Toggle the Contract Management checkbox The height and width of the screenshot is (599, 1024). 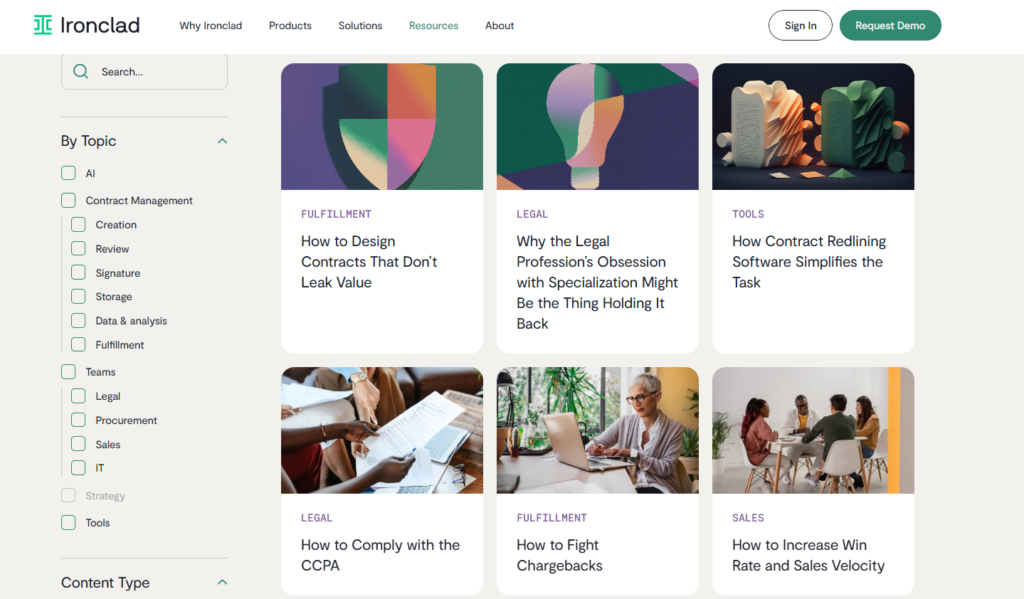(x=68, y=200)
